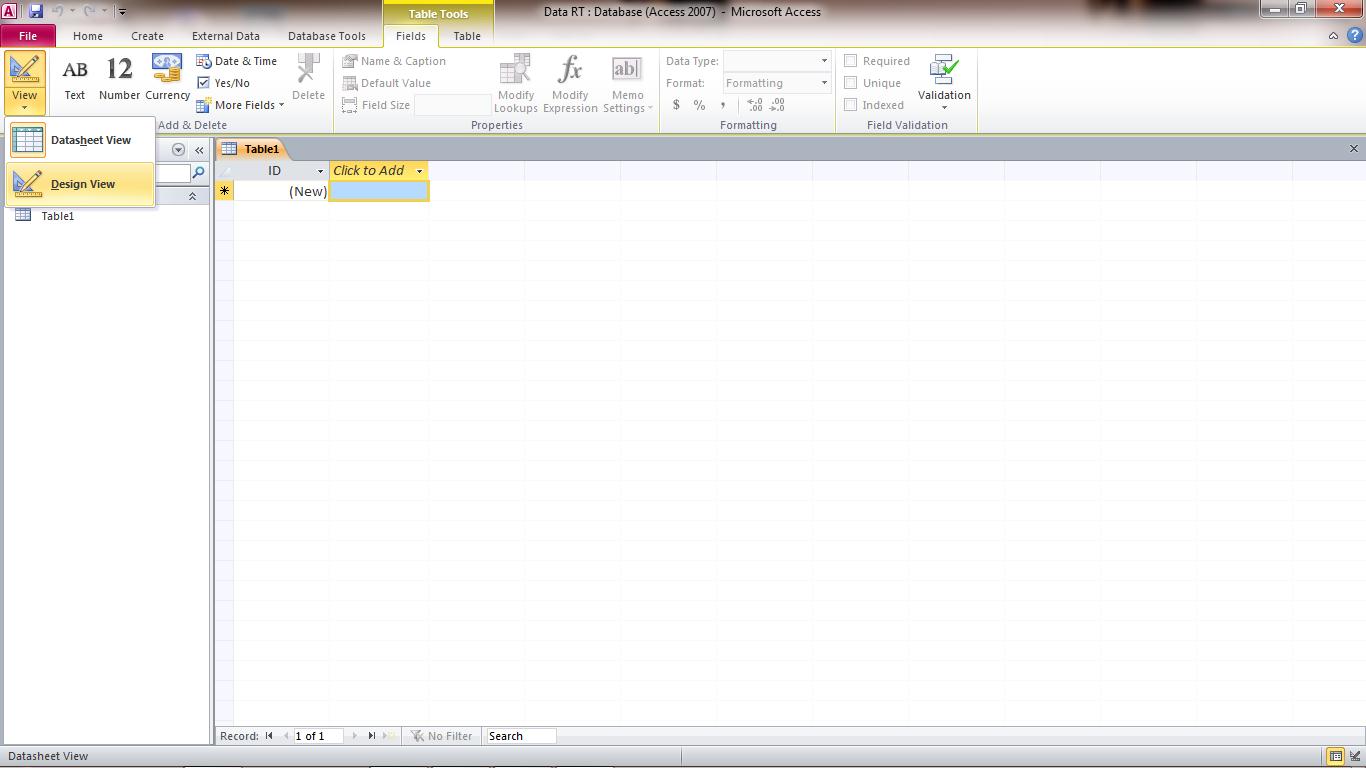The width and height of the screenshot is (1366, 768).
Task: Click the record Search box
Action: [x=521, y=736]
